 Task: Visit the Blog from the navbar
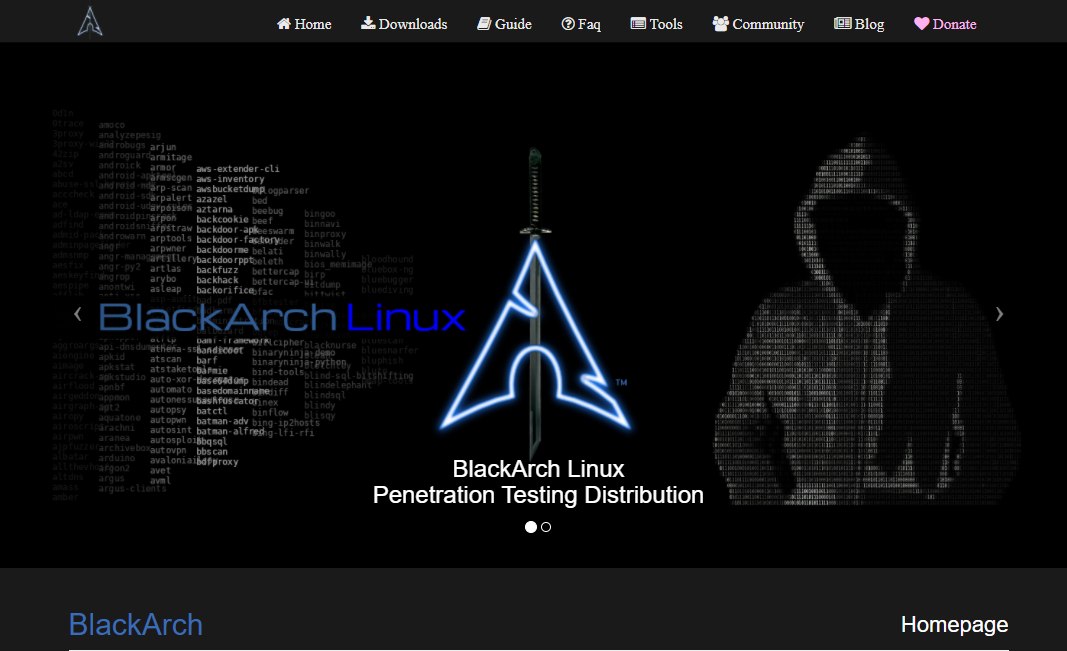(859, 24)
